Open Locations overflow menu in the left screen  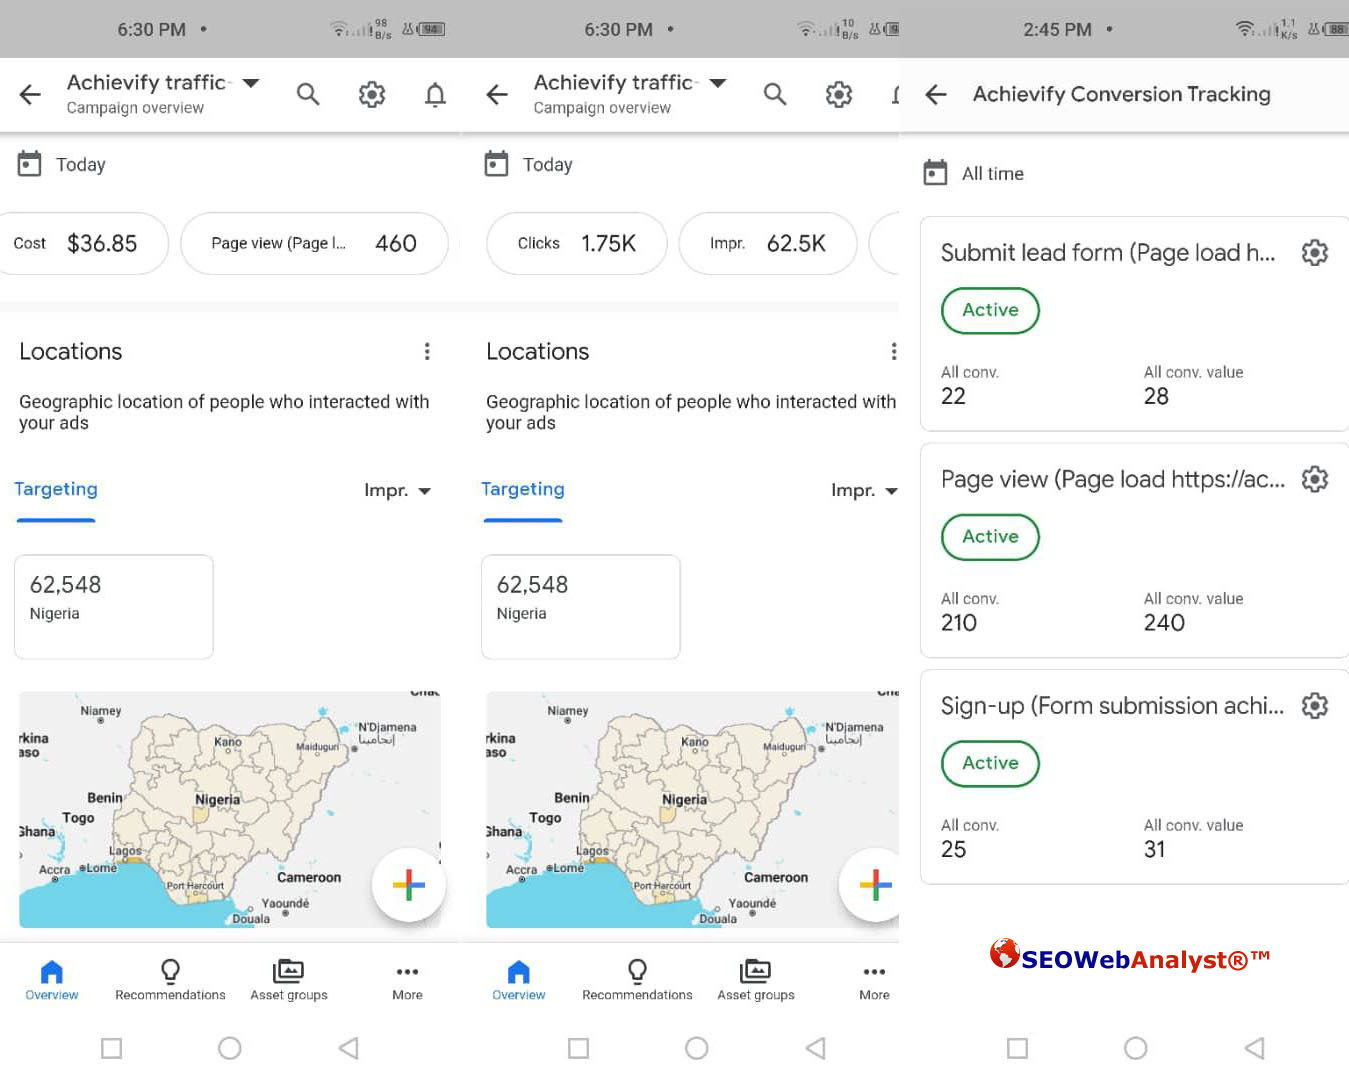click(x=427, y=351)
